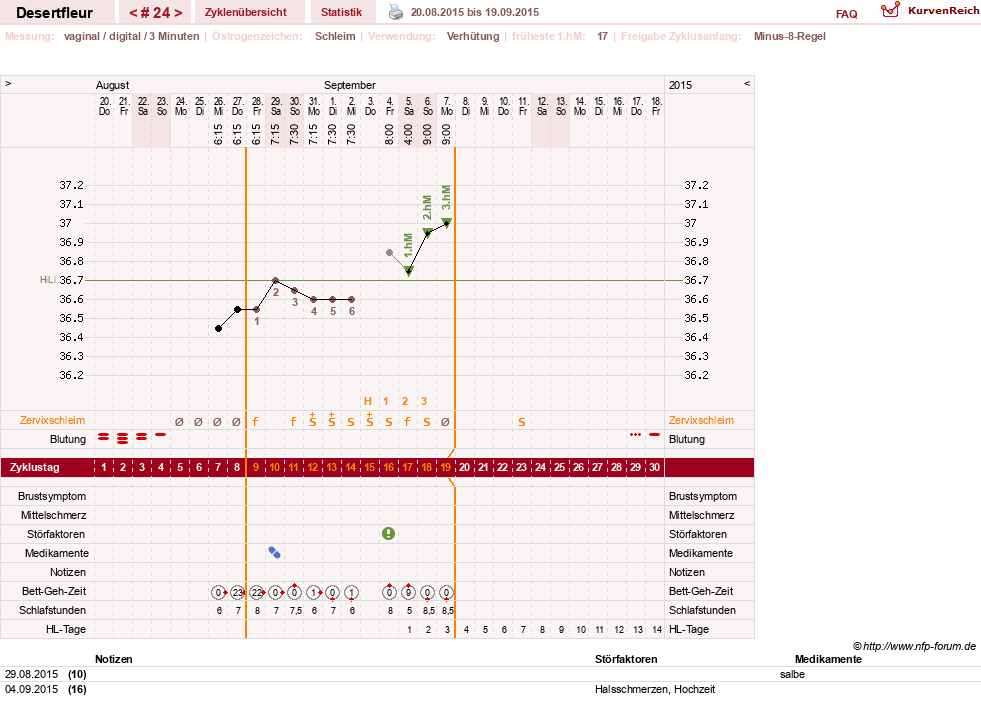Click Bett-Geh-Zeit clock icon showing 23
The image size is (981, 718).
tap(237, 592)
